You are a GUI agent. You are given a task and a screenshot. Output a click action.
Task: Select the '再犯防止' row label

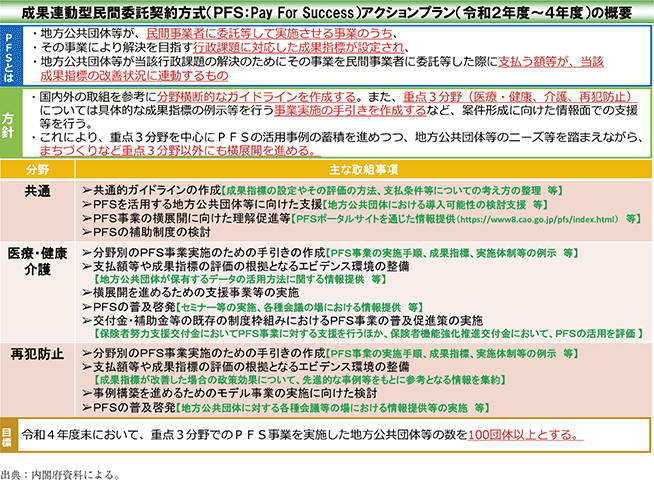tap(38, 354)
